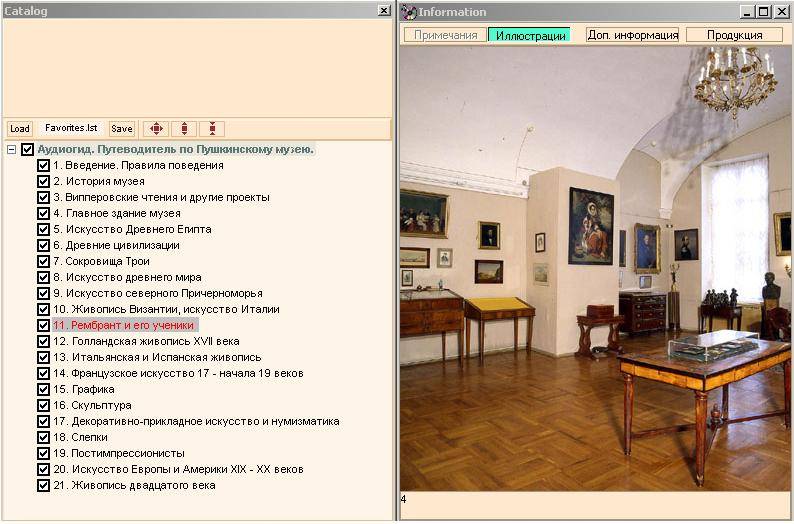
Task: Toggle checkbox for 17. Декоративно-прикладное искусство
Action: pos(44,421)
